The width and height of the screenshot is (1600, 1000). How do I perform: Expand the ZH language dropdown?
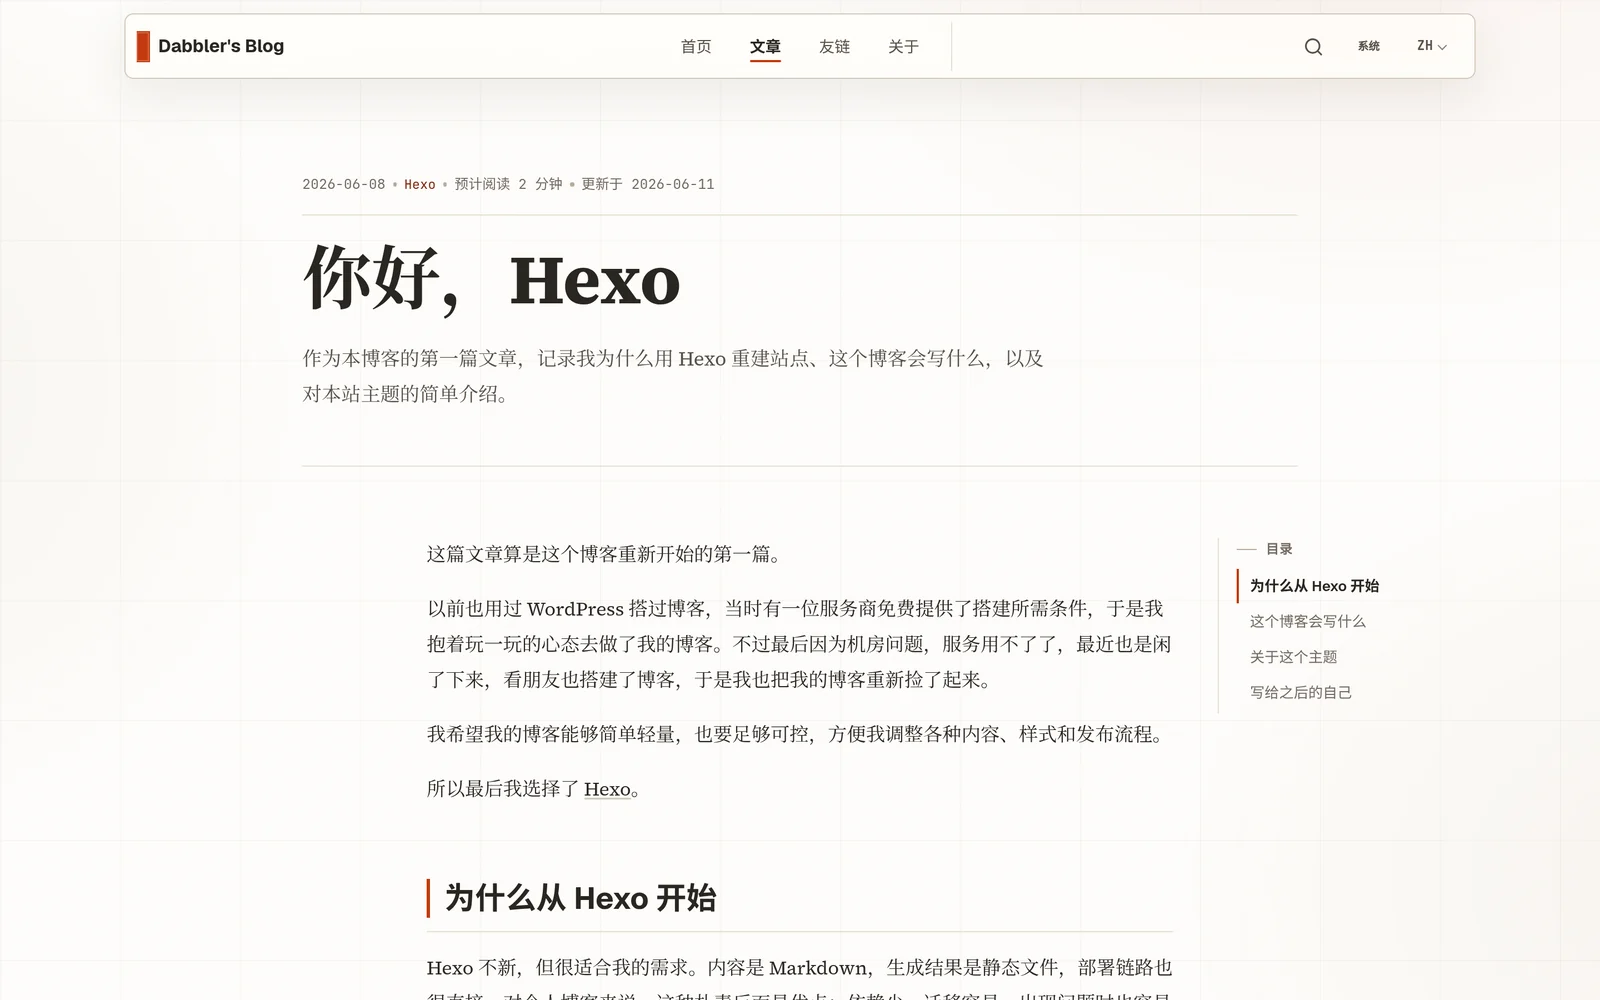pyautogui.click(x=1431, y=46)
